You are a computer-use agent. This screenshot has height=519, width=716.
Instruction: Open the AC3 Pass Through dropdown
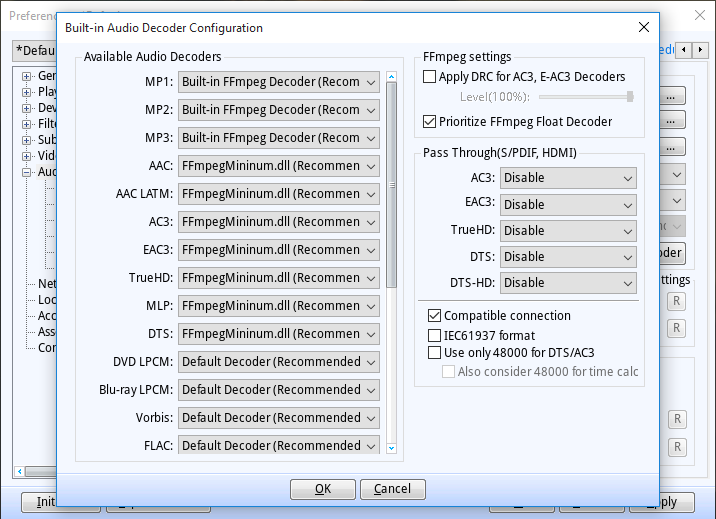(x=568, y=178)
